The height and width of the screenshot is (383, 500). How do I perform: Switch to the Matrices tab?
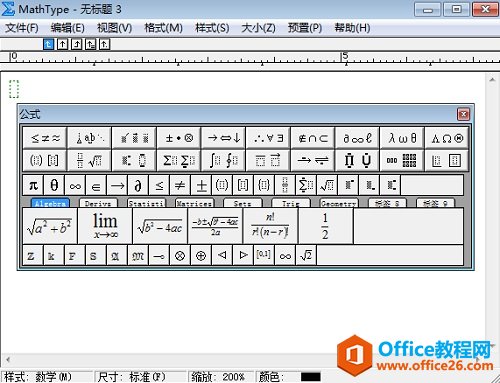pyautogui.click(x=194, y=203)
